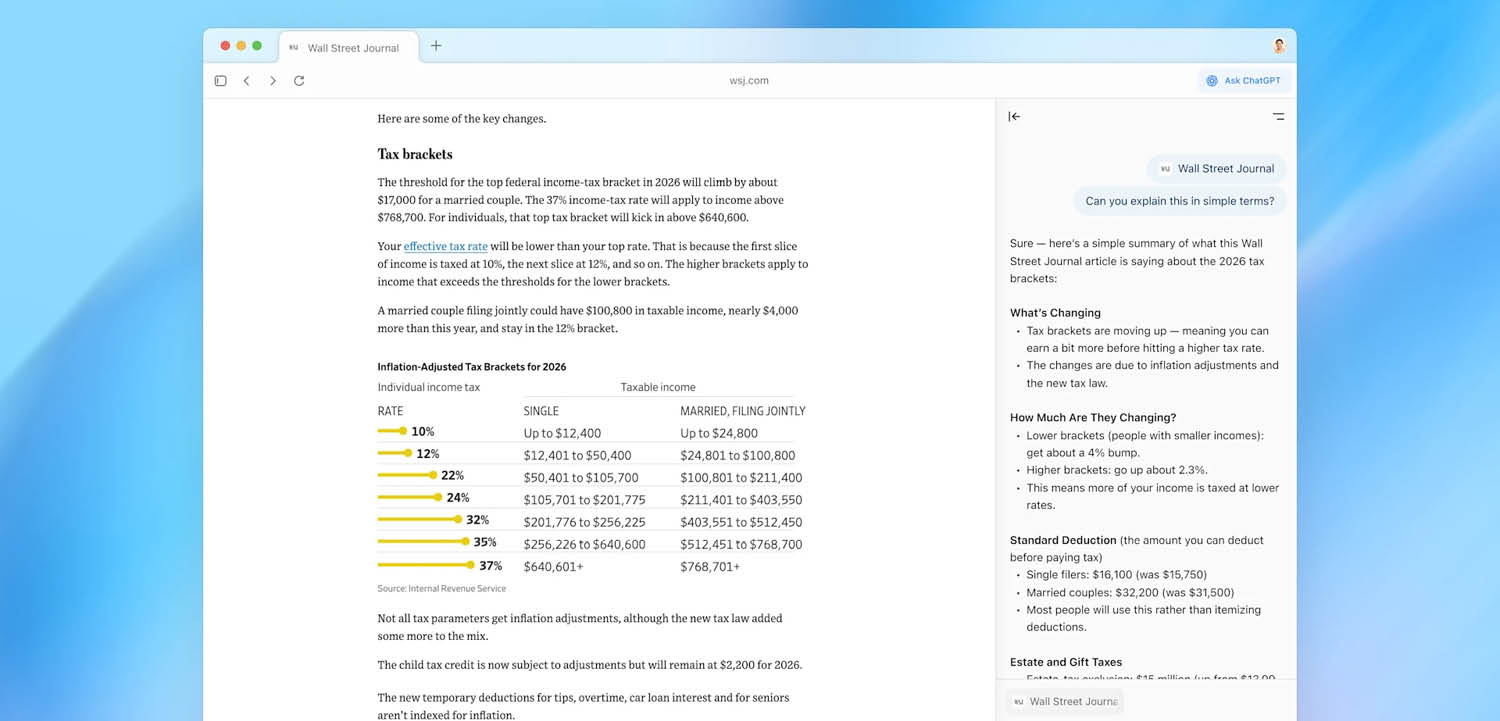Click the question bubble about simple terms
This screenshot has height=721, width=1500.
point(1179,201)
